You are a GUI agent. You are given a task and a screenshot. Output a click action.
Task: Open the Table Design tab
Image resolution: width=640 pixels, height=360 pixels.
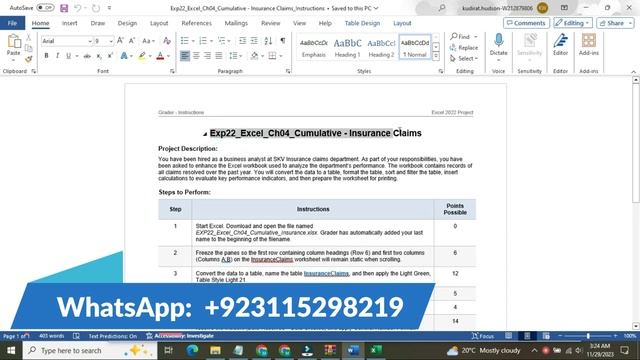point(362,23)
